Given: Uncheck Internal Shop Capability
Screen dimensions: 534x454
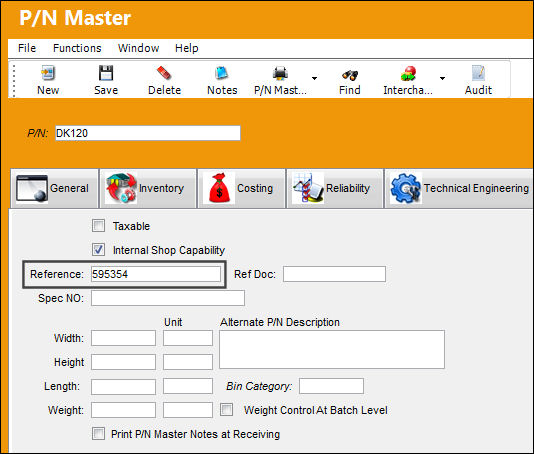Looking at the screenshot, I should (x=98, y=249).
